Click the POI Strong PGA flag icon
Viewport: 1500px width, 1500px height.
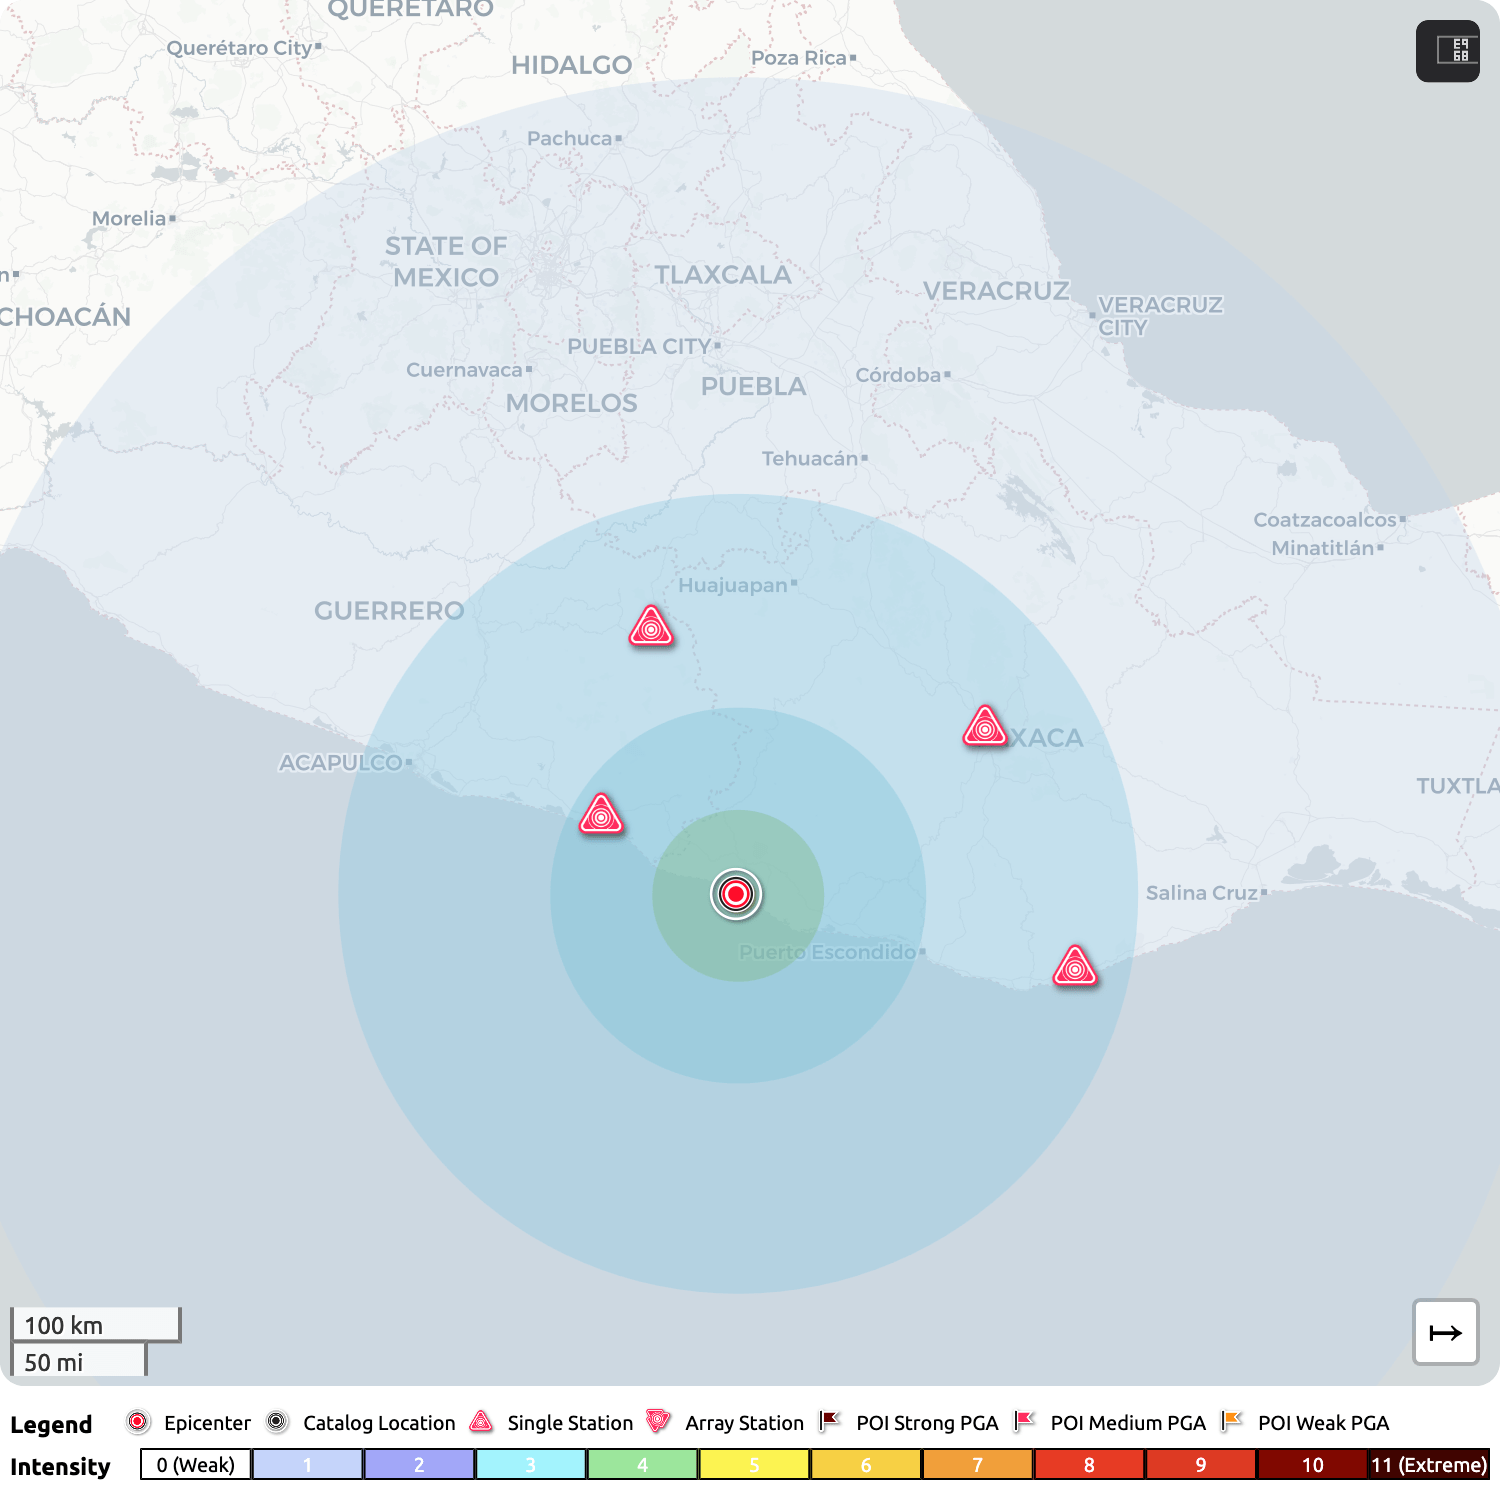tap(830, 1422)
